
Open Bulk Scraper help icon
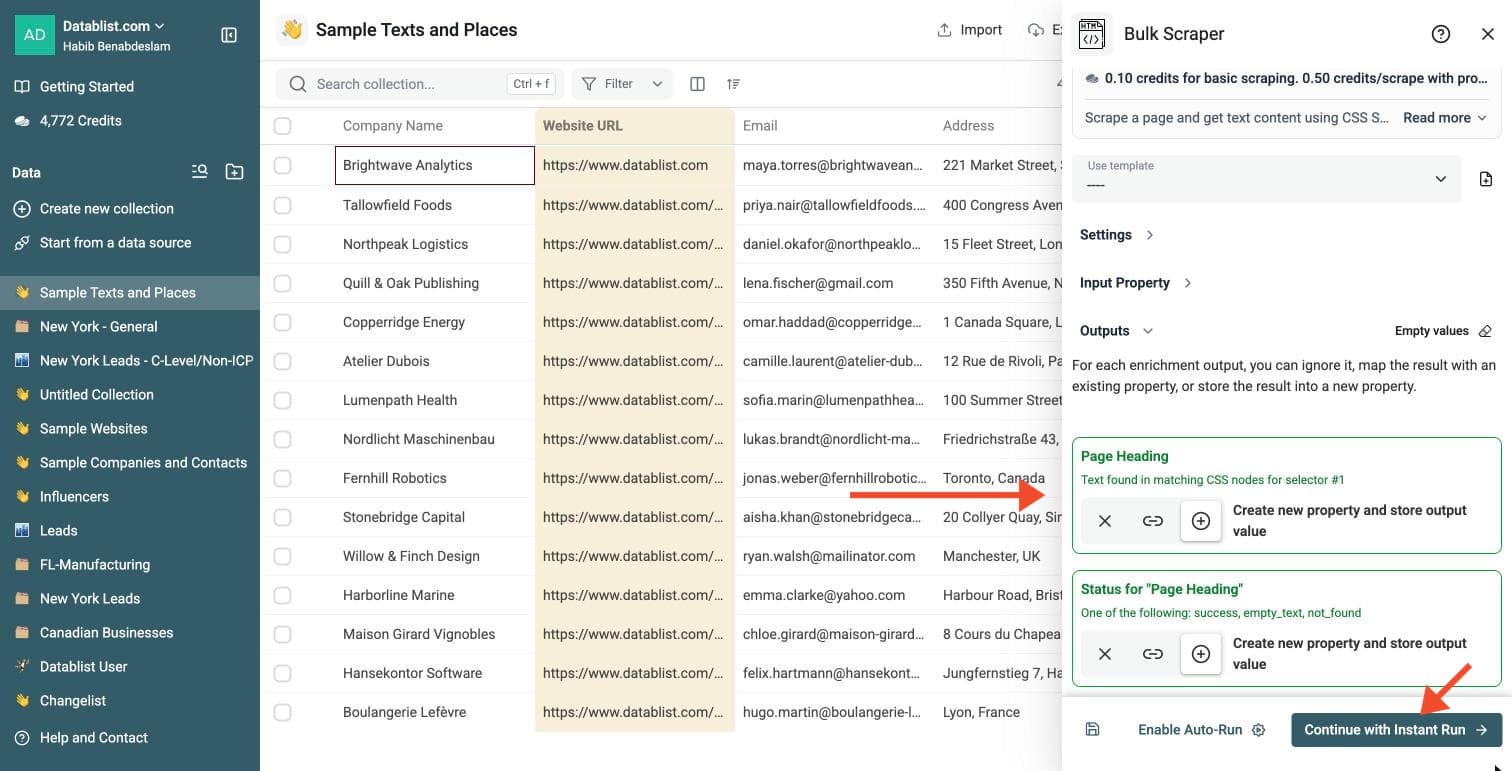click(1441, 34)
